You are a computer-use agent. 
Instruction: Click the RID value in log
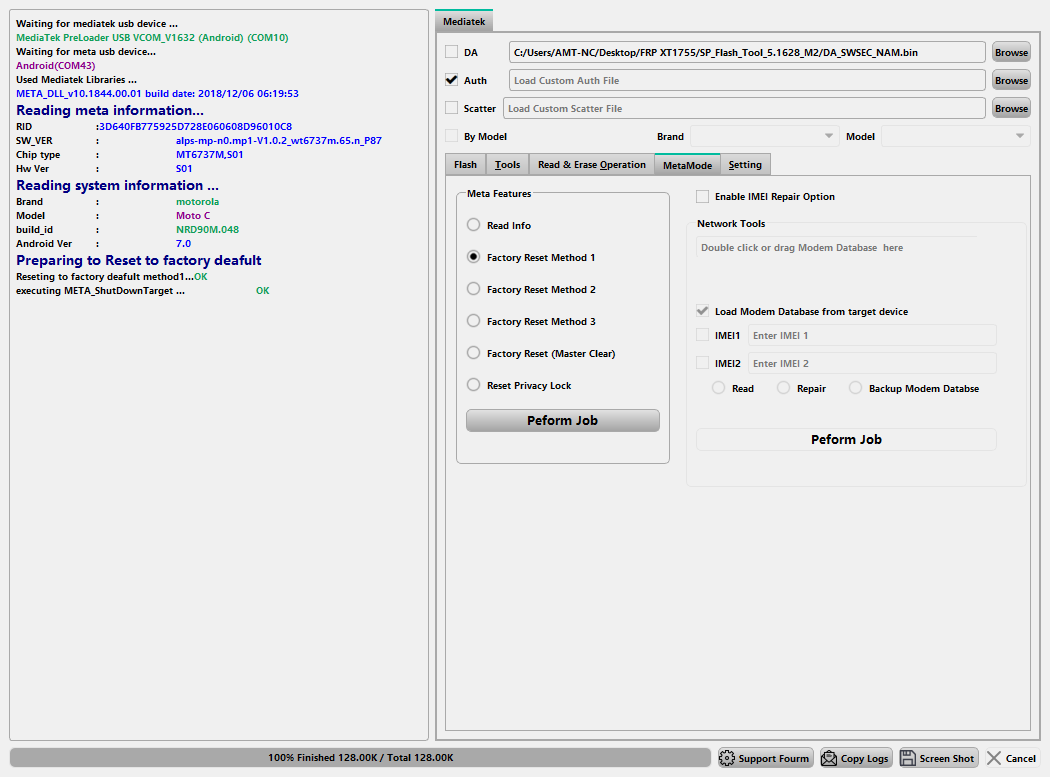click(194, 127)
